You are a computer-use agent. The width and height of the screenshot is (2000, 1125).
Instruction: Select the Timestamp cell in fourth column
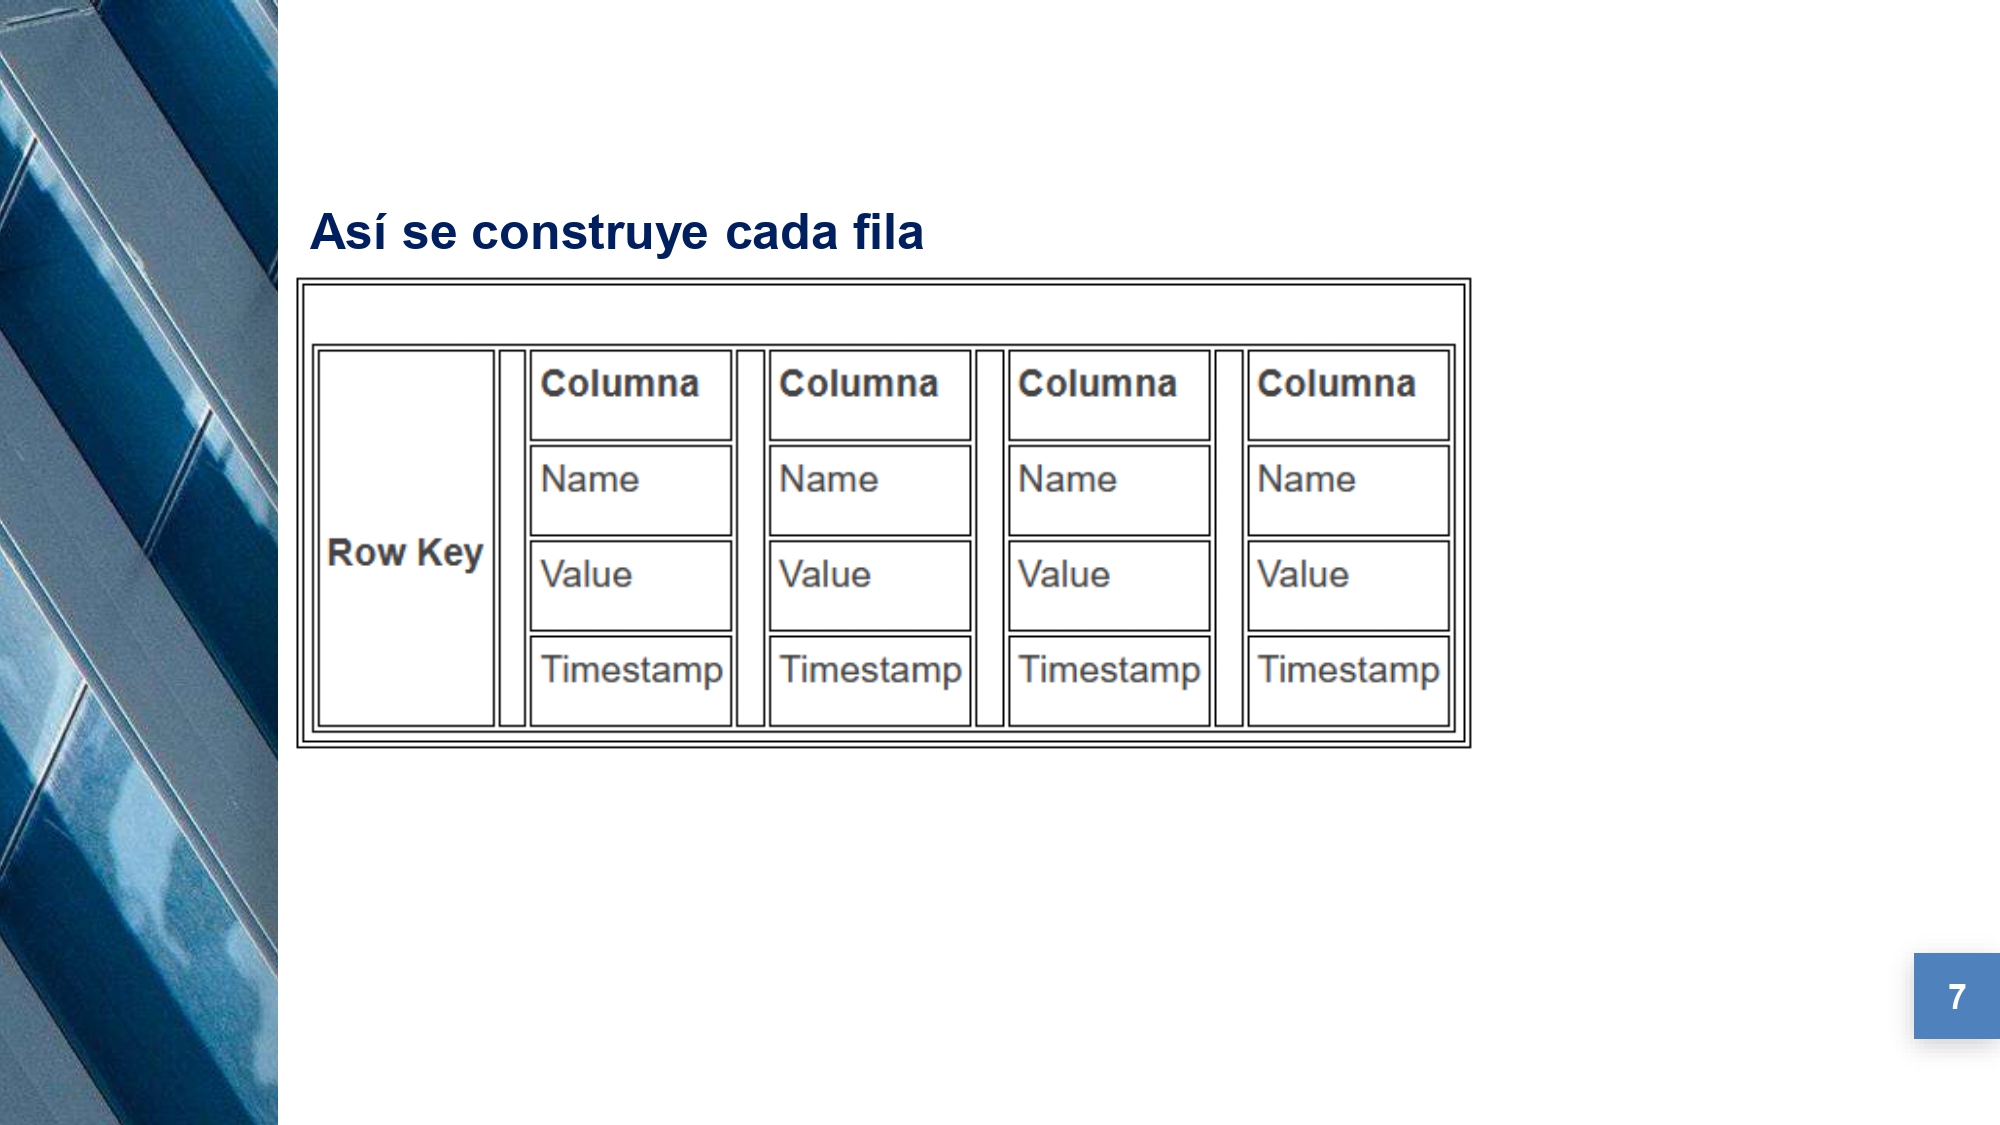(x=1348, y=681)
